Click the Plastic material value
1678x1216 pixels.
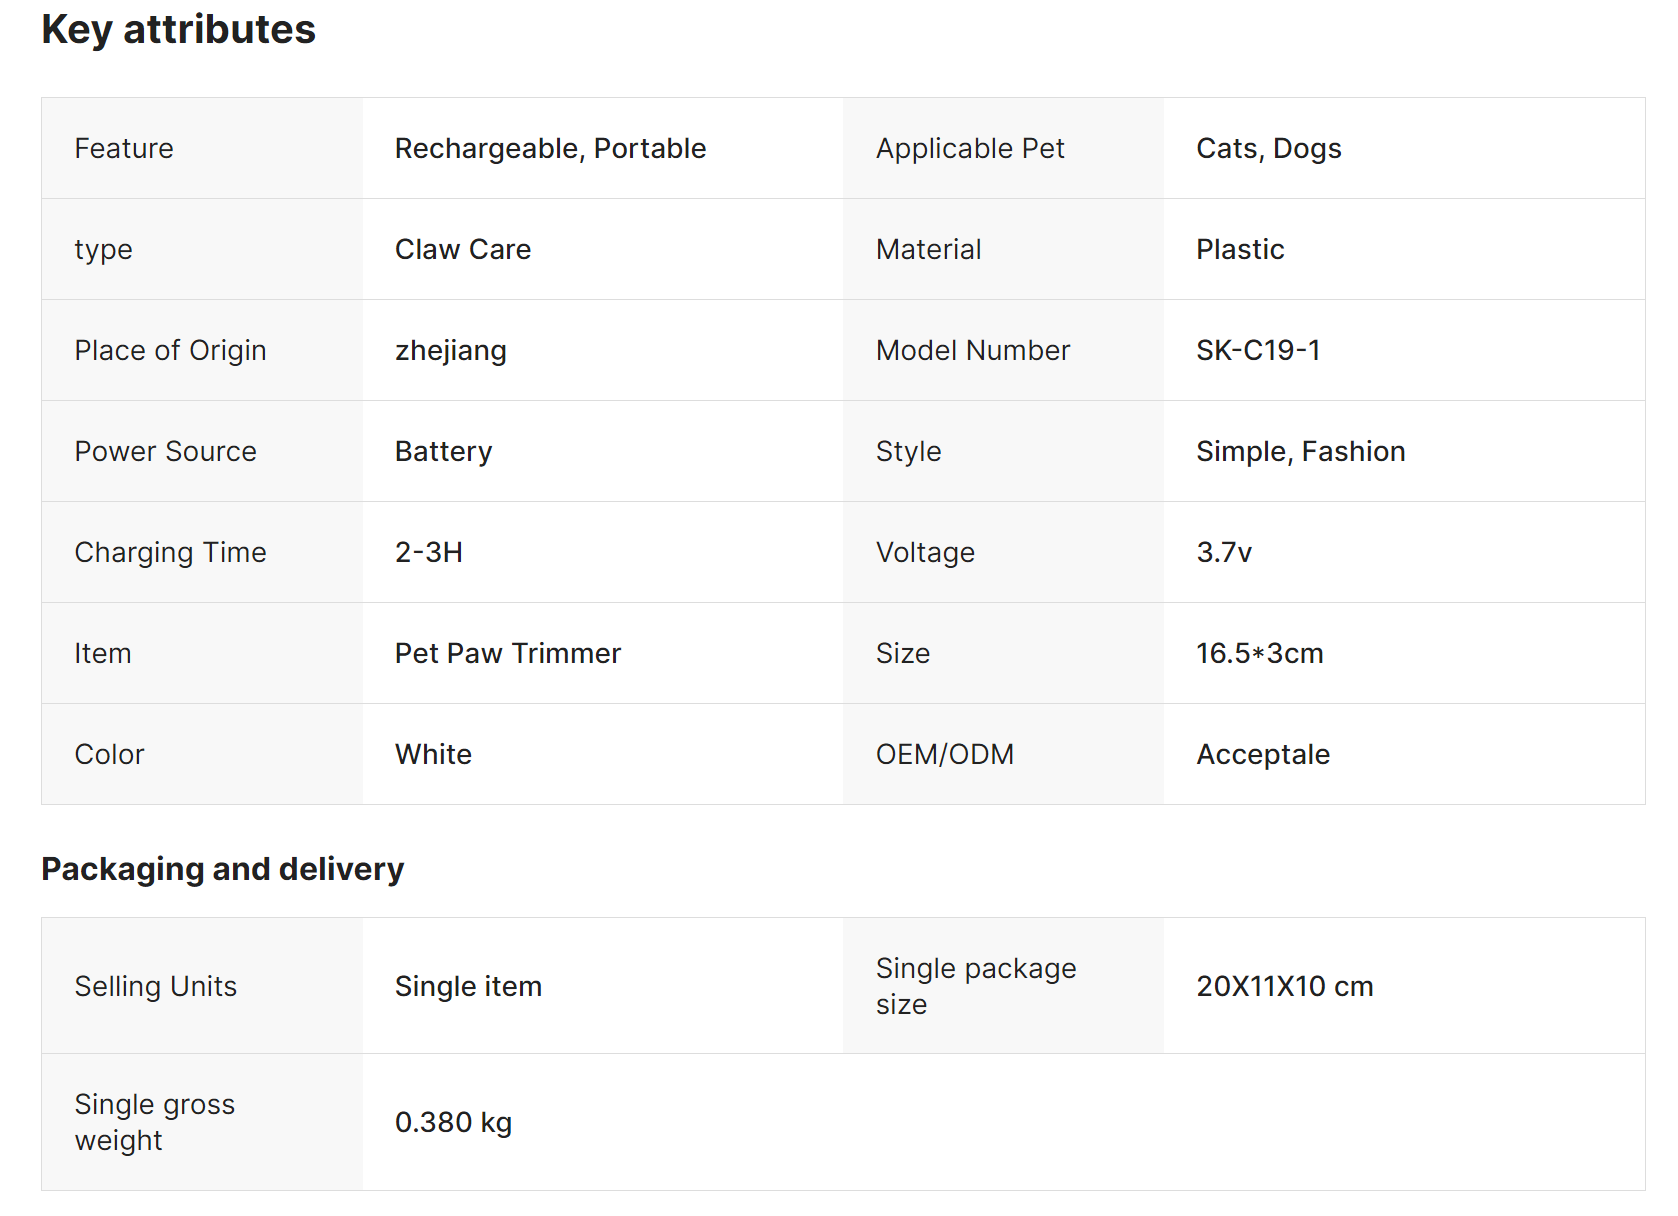1240,249
